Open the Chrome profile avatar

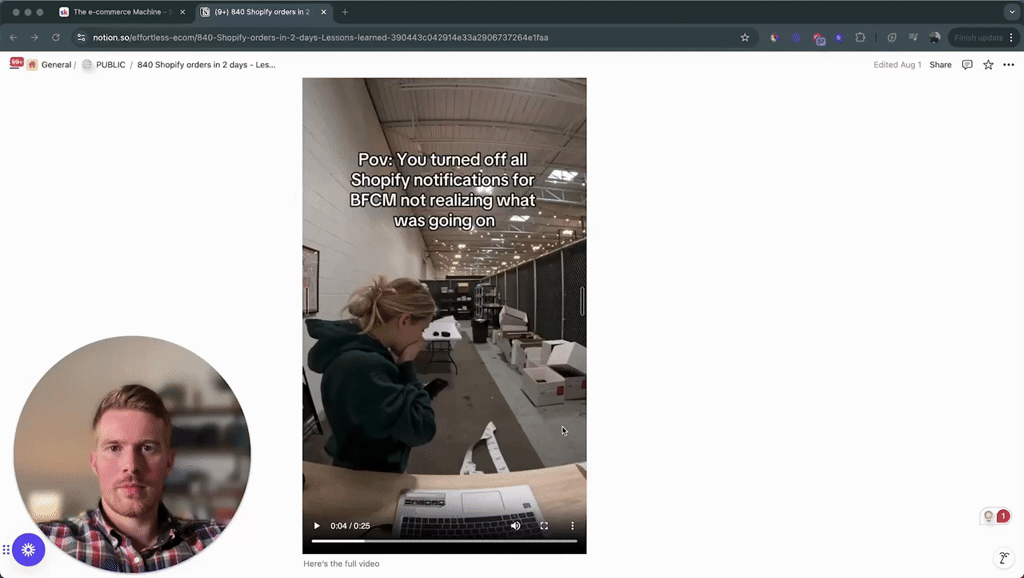coord(935,38)
